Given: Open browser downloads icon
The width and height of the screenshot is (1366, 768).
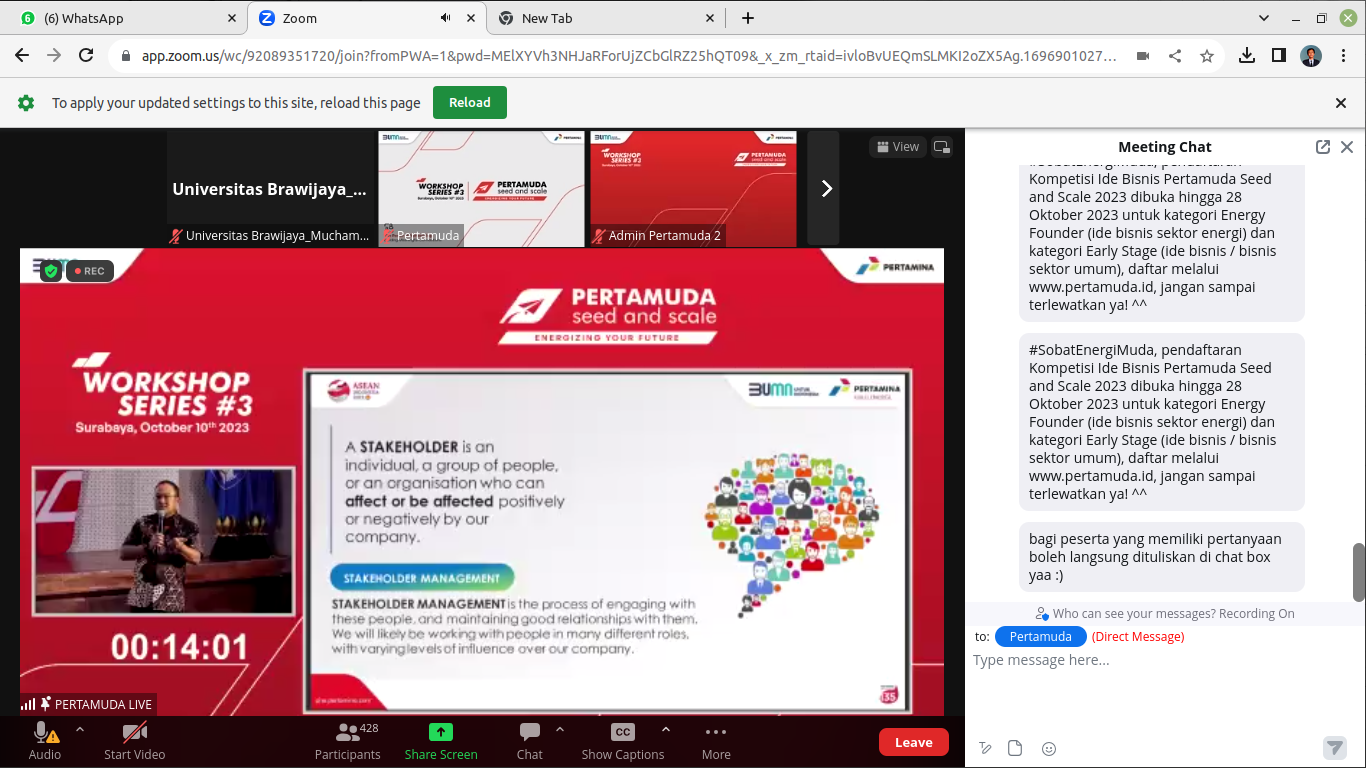Looking at the screenshot, I should (x=1247, y=56).
